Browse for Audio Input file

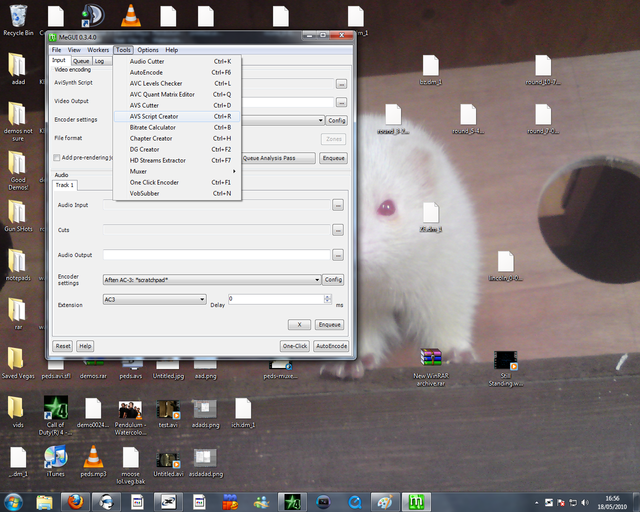[338, 205]
